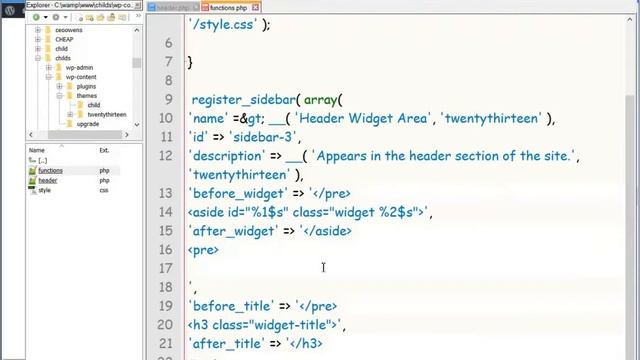640x360 pixels.
Task: Select the twentythirteen theme folder
Action: pyautogui.click(x=107, y=115)
